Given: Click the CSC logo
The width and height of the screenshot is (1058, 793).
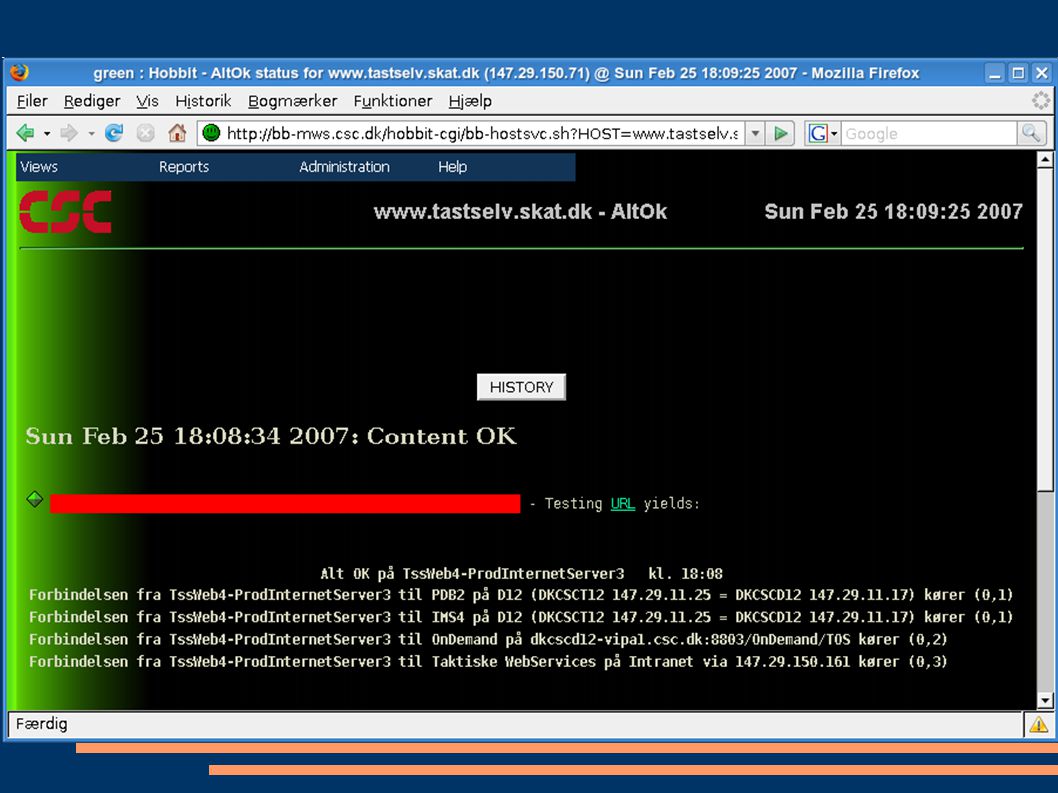Looking at the screenshot, I should [65, 212].
